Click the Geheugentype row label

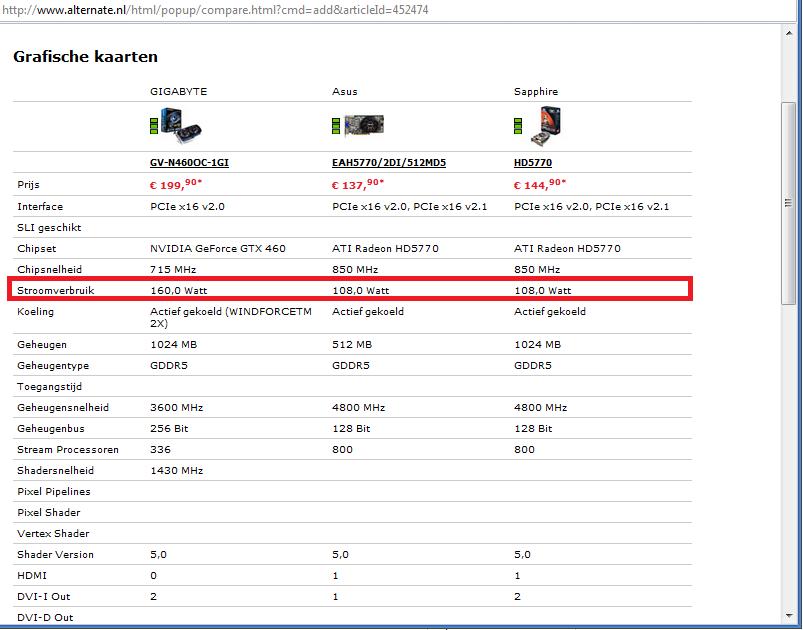tap(53, 366)
